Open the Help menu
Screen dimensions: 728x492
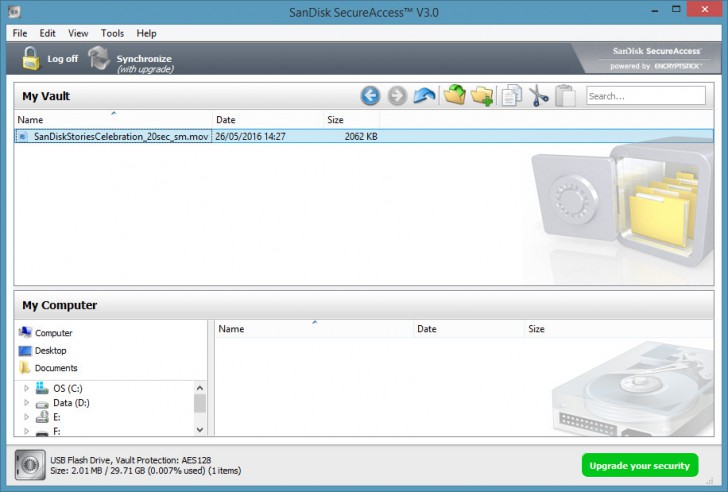coord(146,33)
